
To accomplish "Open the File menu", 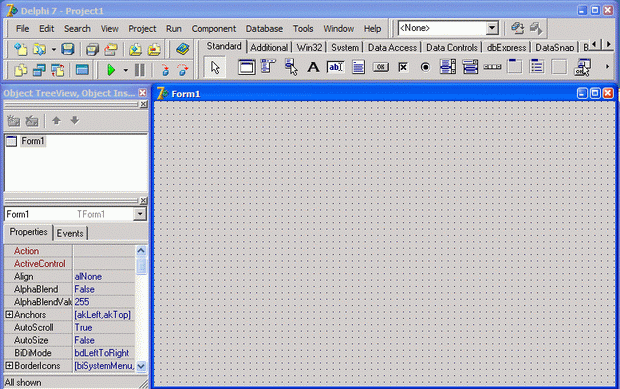I will [22, 28].
